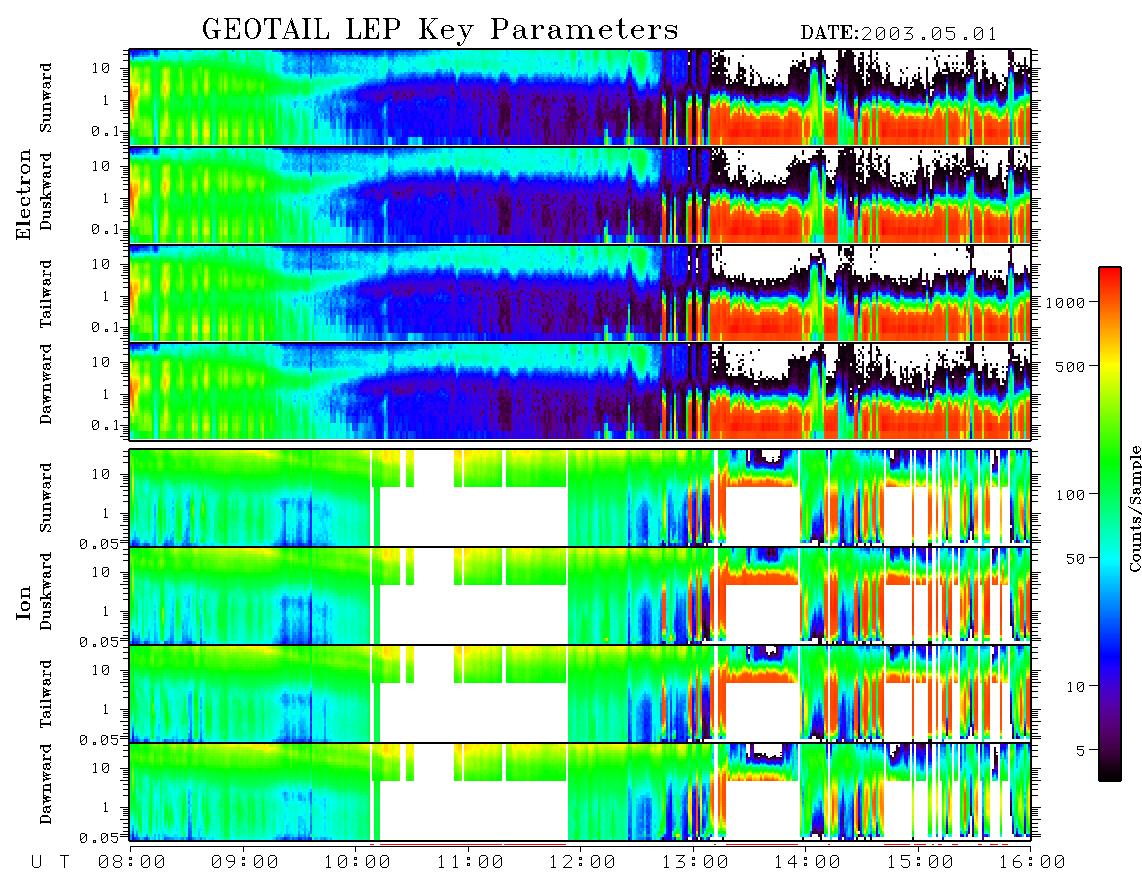Click the 0.1 tick of Electron Duskward

[x=107, y=229]
